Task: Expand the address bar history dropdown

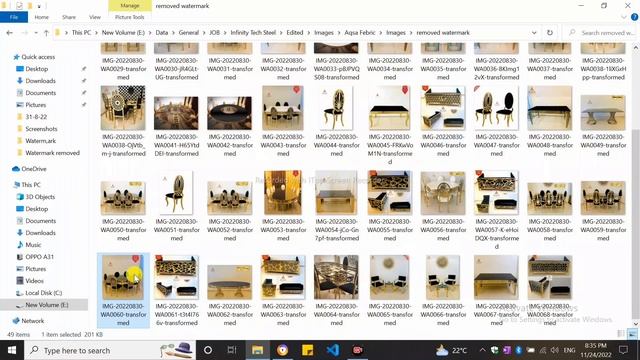Action: [534, 33]
